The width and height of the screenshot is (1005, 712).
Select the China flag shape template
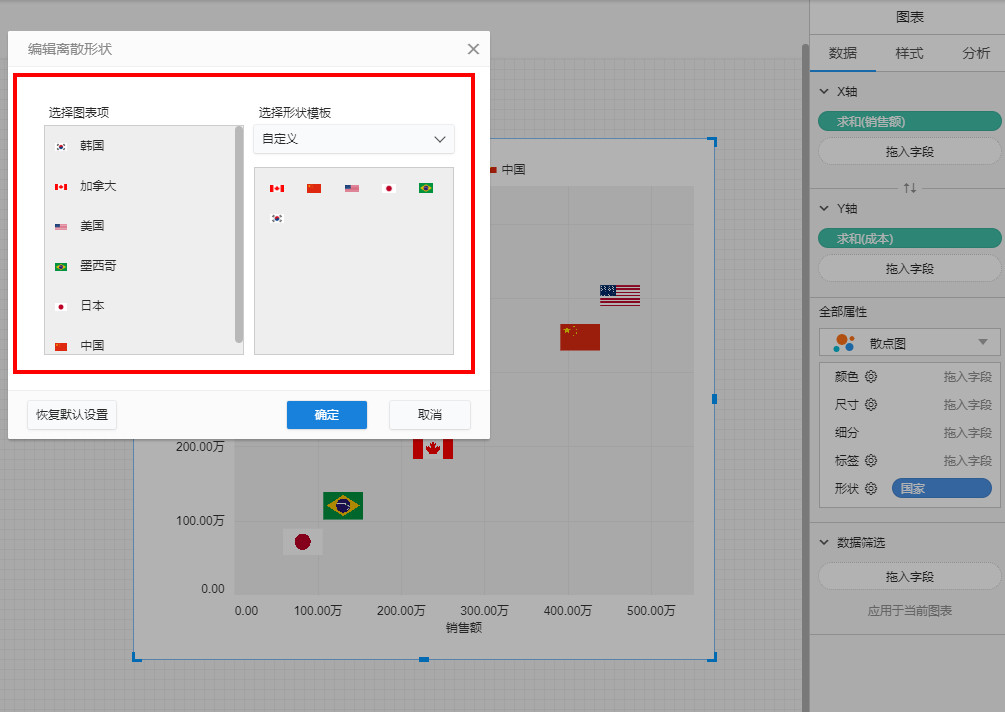pyautogui.click(x=314, y=188)
